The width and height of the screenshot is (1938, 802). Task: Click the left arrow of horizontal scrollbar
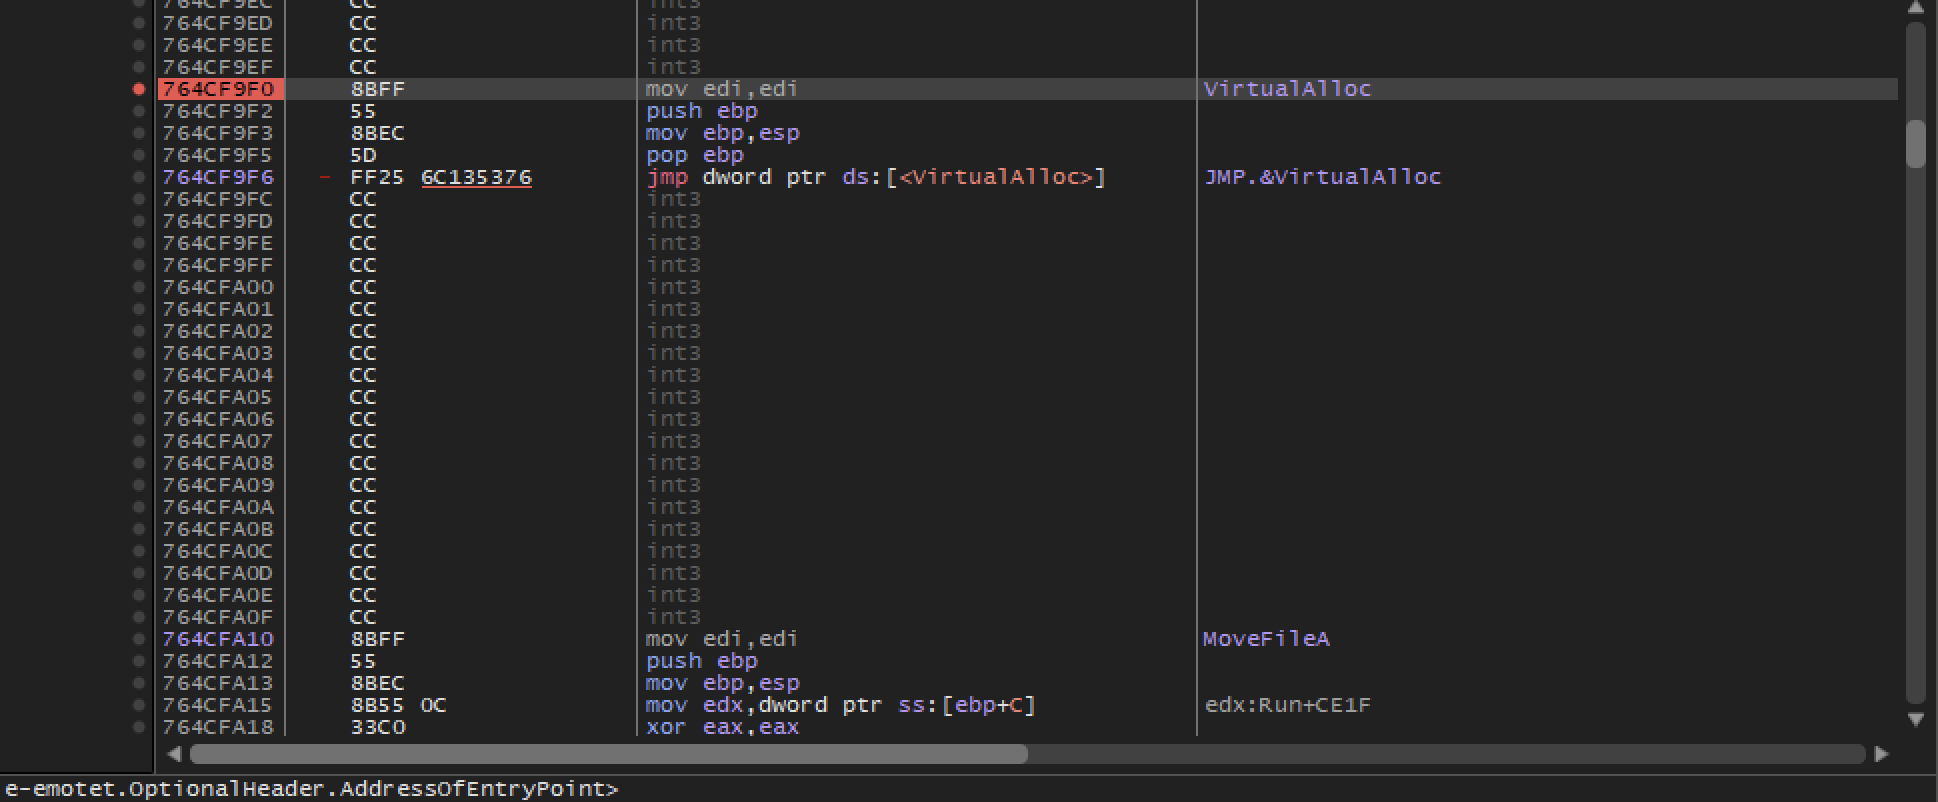174,754
